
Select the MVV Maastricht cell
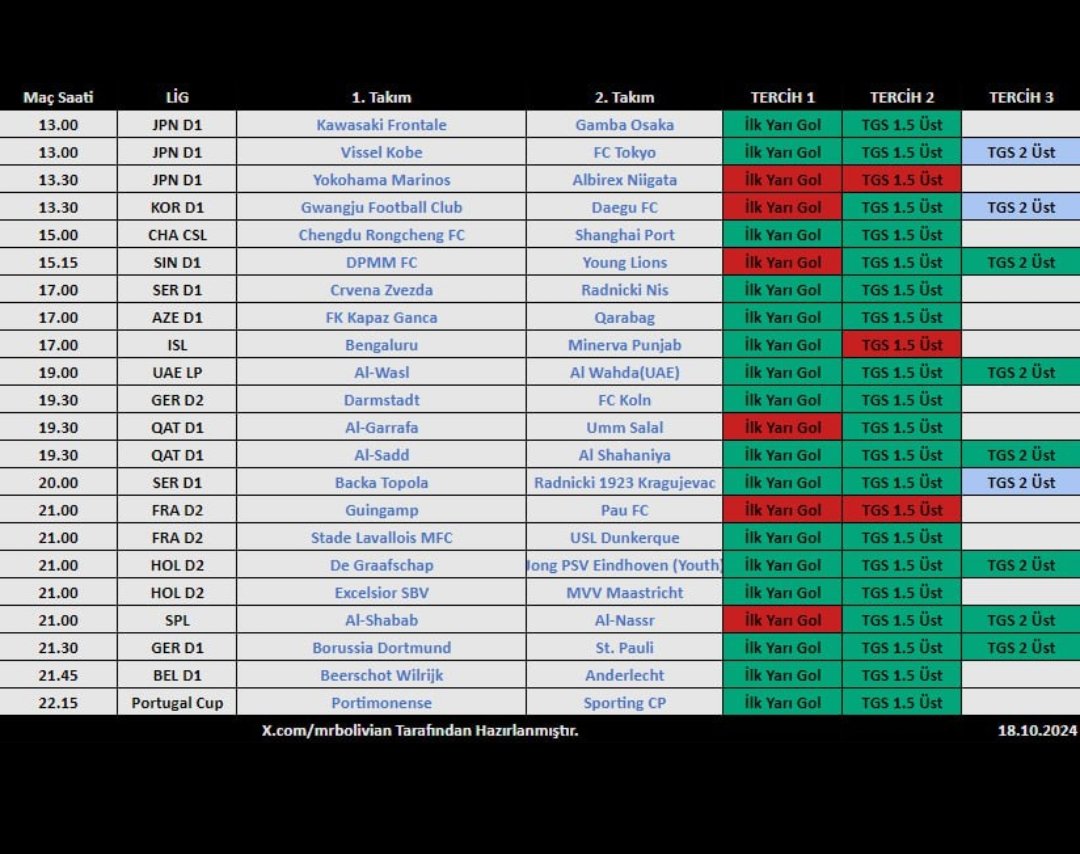pyautogui.click(x=624, y=593)
